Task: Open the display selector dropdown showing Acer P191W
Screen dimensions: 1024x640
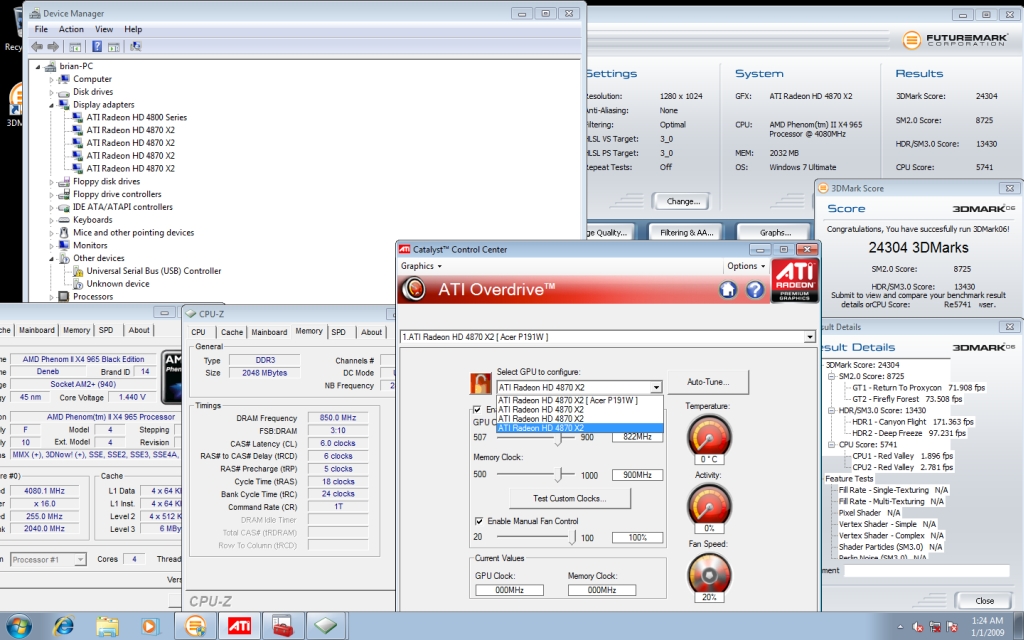Action: pyautogui.click(x=809, y=337)
